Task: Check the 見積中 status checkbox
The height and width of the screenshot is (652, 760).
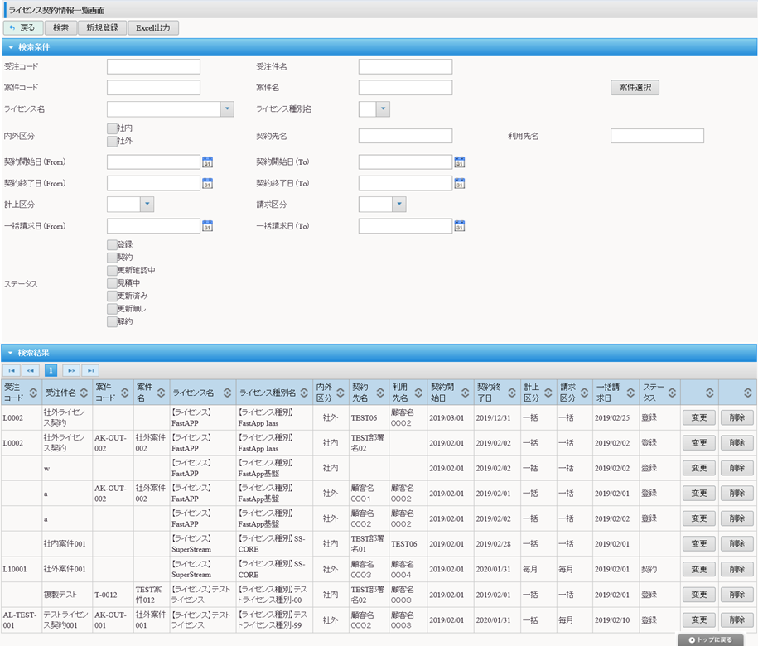Action: tap(112, 283)
